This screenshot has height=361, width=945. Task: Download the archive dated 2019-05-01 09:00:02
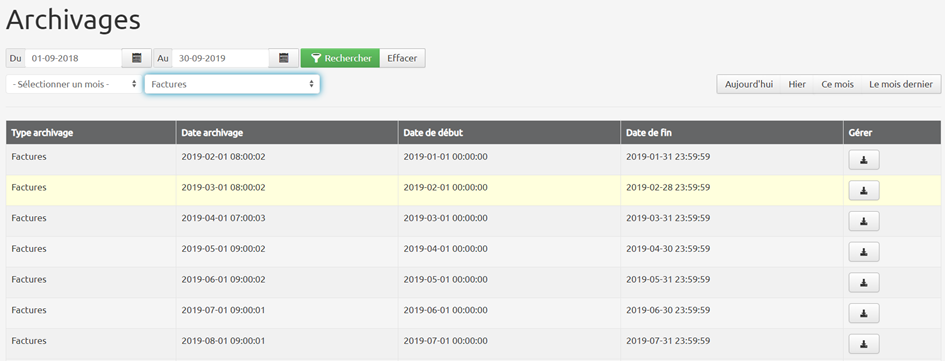click(864, 252)
